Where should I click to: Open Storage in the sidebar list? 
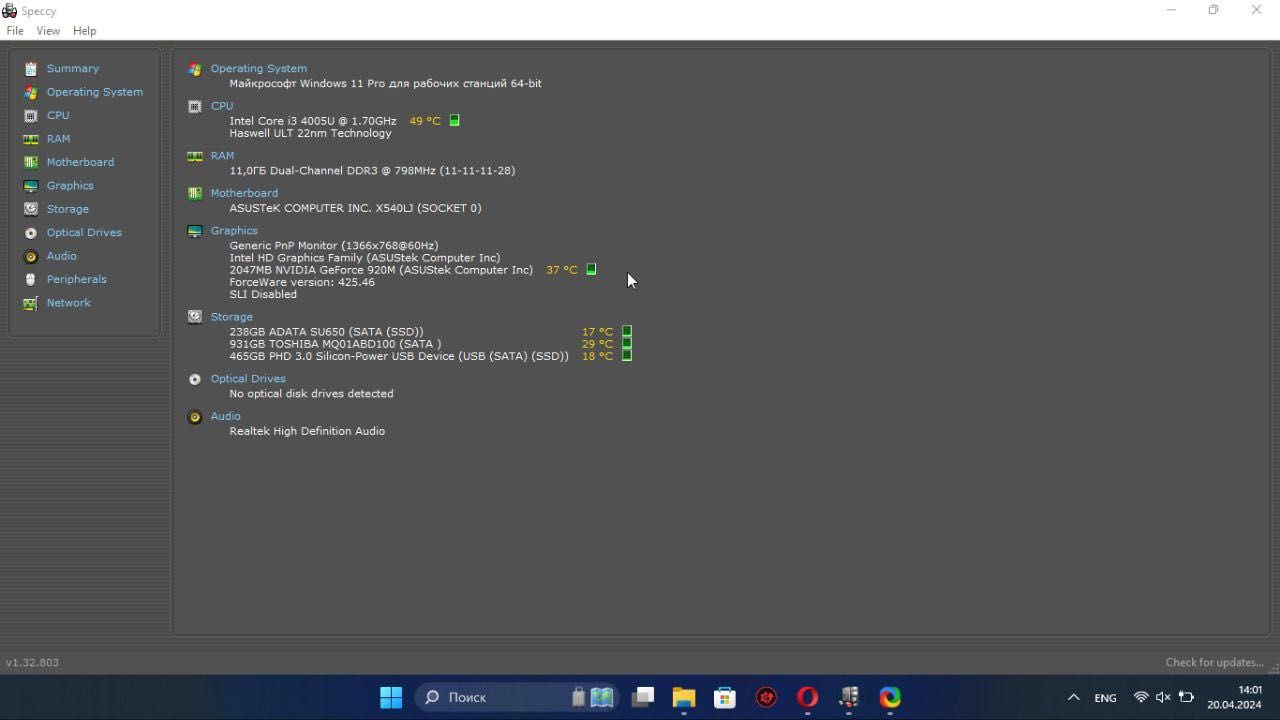pyautogui.click(x=67, y=209)
